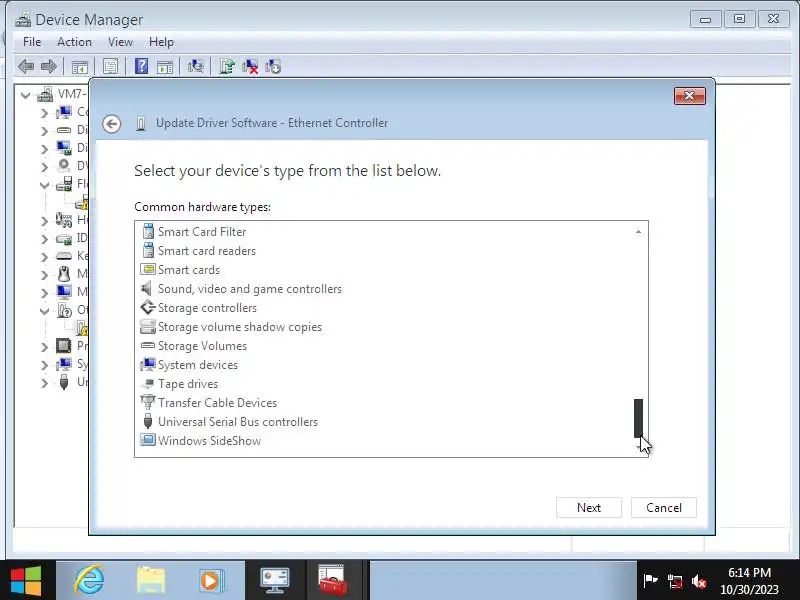Image resolution: width=800 pixels, height=600 pixels.
Task: Open the View menu
Action: pyautogui.click(x=120, y=42)
